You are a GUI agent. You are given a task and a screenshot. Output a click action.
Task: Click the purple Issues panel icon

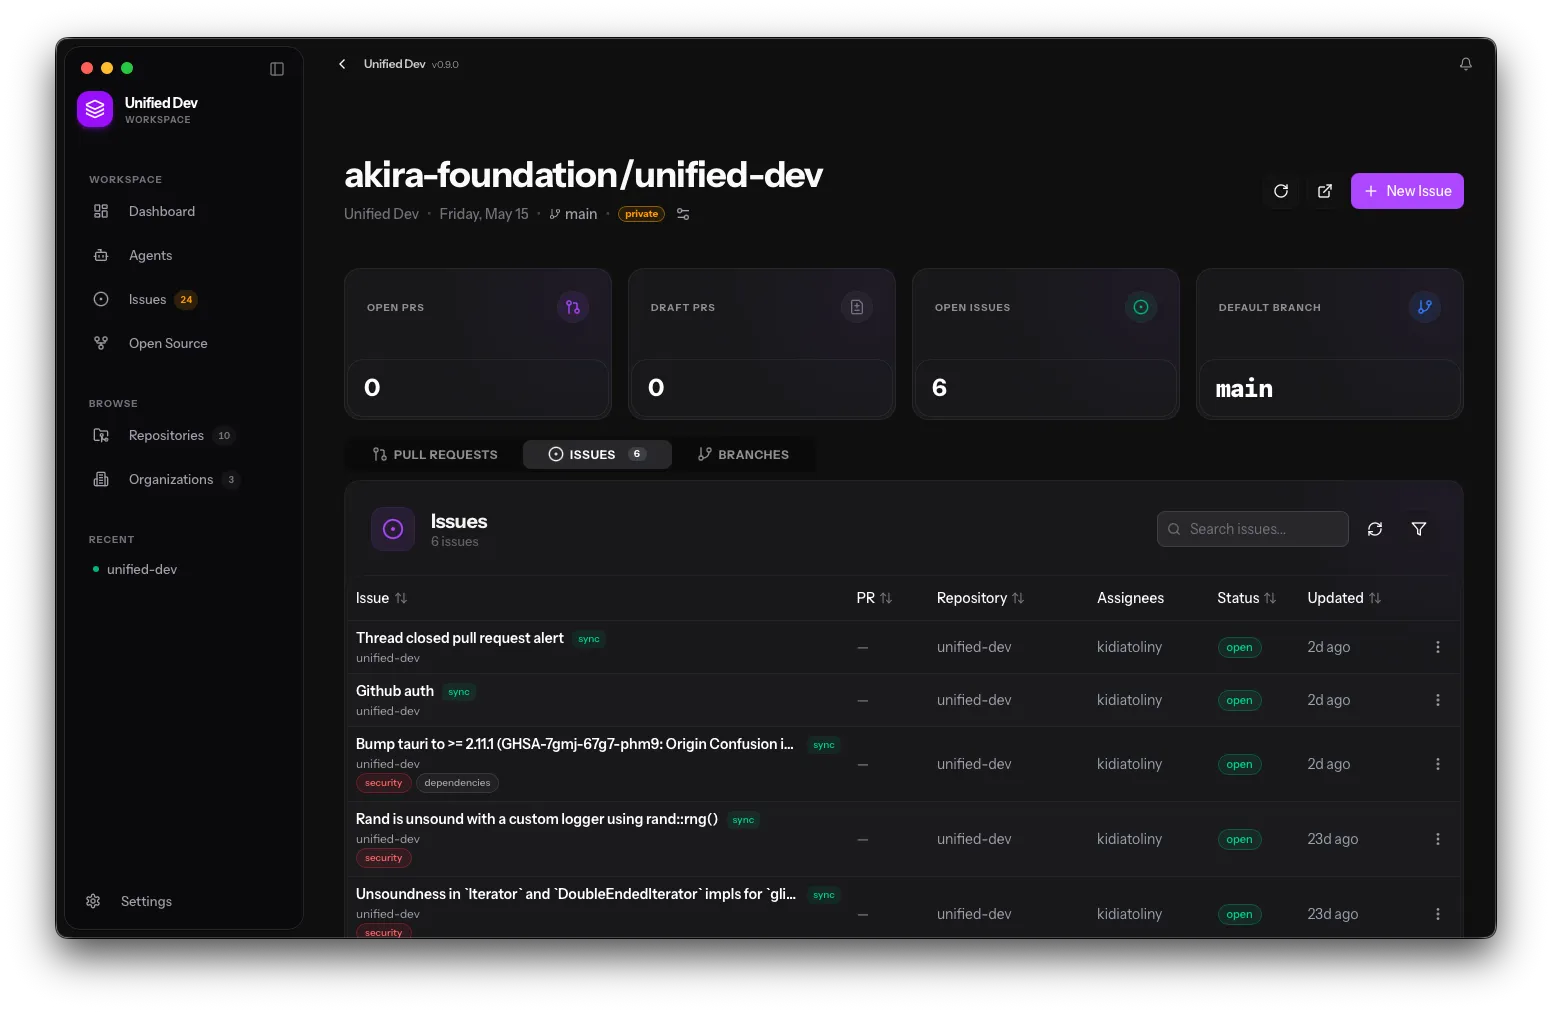393,529
